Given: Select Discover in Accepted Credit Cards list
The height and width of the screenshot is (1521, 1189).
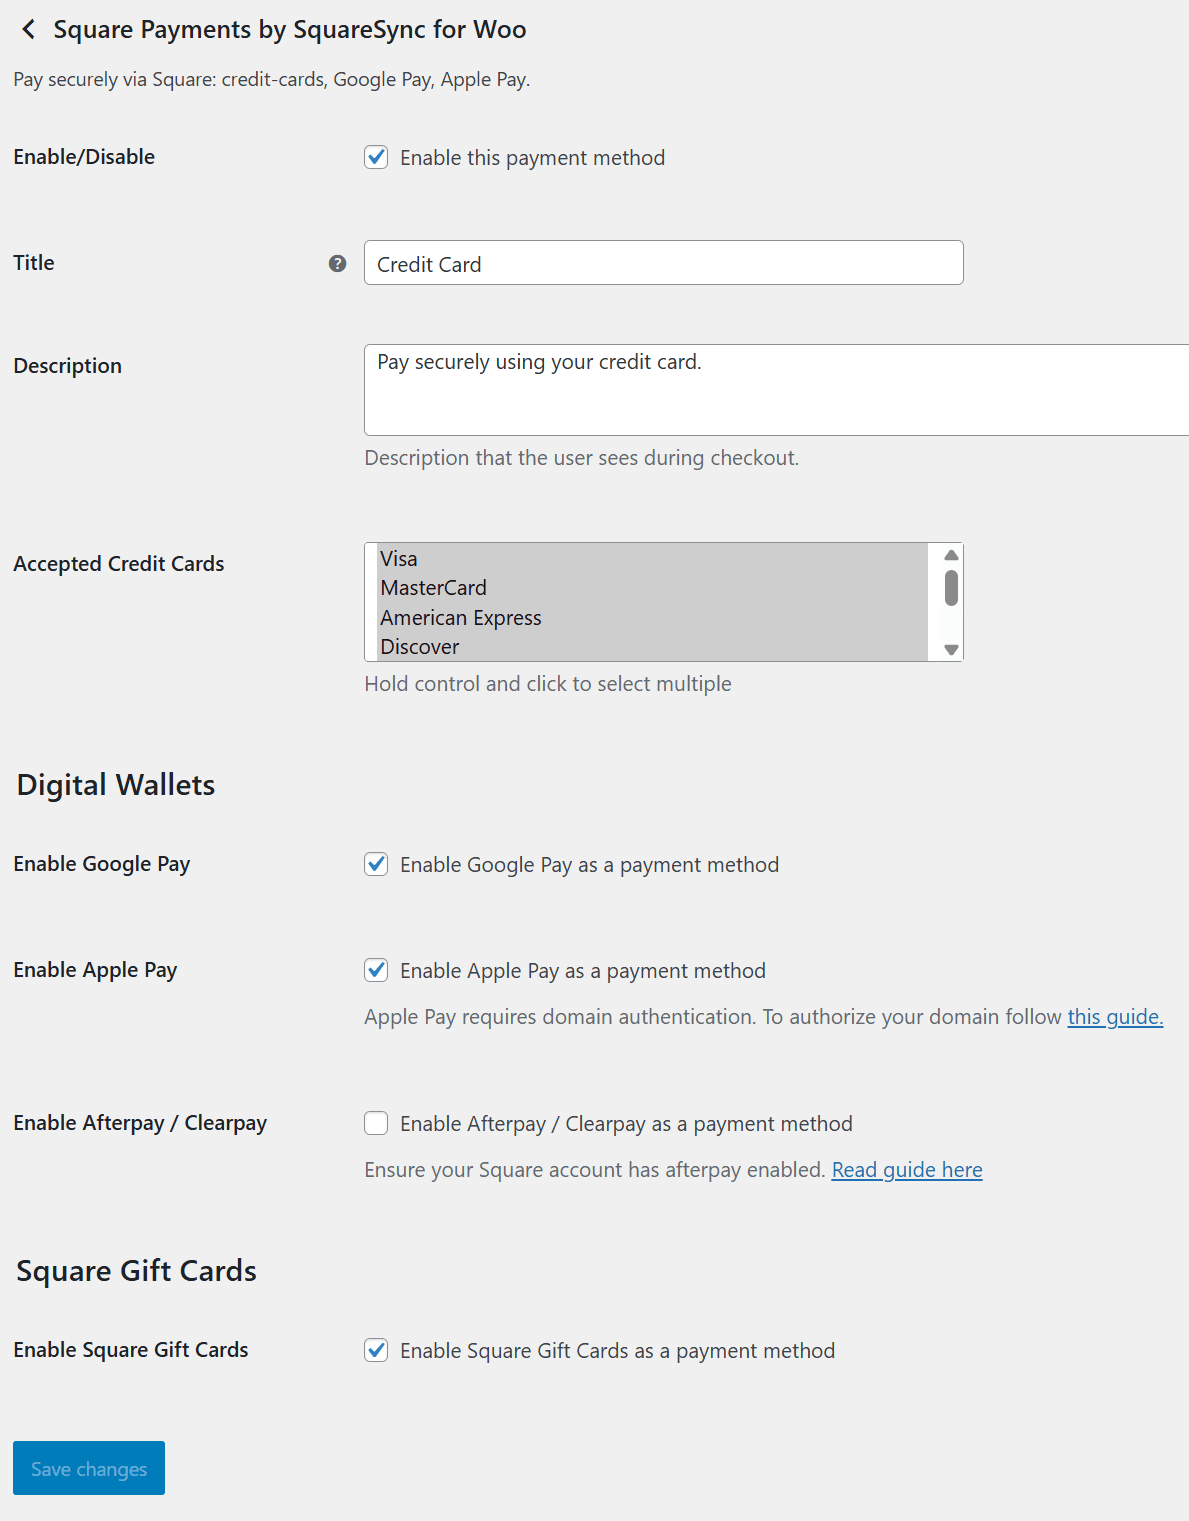Looking at the screenshot, I should pyautogui.click(x=654, y=647).
